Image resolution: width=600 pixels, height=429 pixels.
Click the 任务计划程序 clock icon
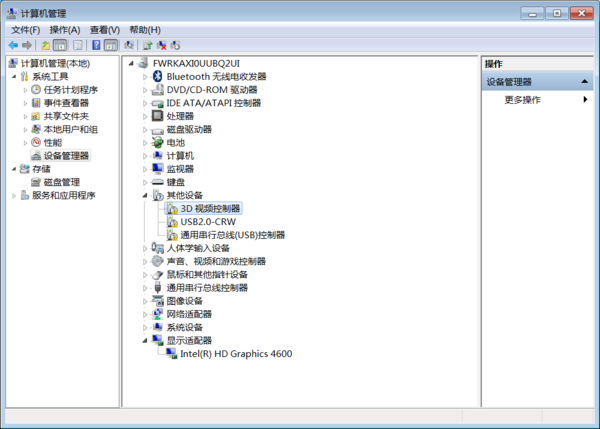tap(36, 90)
